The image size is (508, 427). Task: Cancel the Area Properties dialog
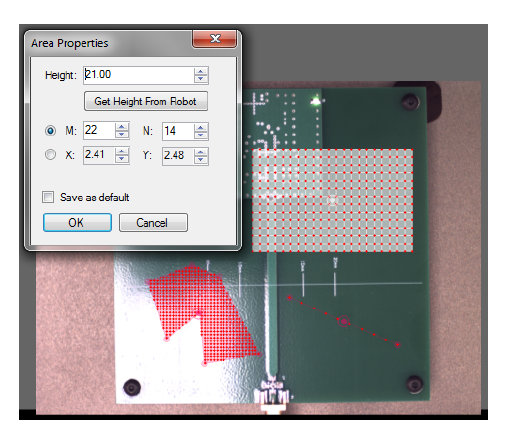pos(153,223)
